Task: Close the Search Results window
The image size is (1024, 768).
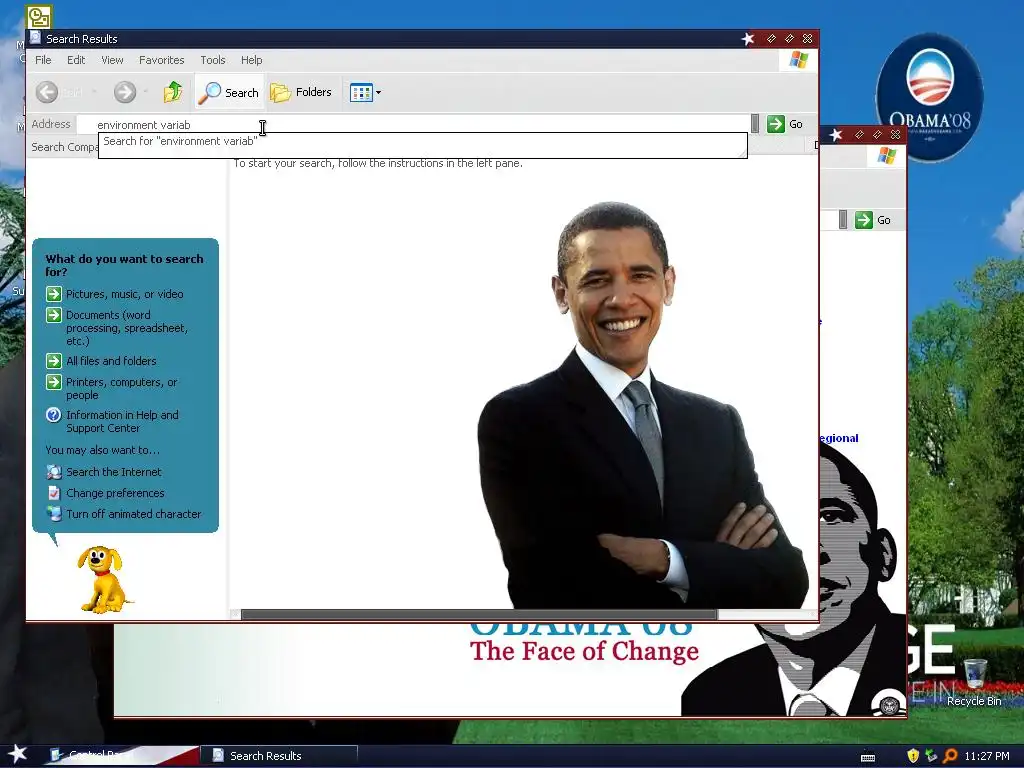Action: point(808,39)
